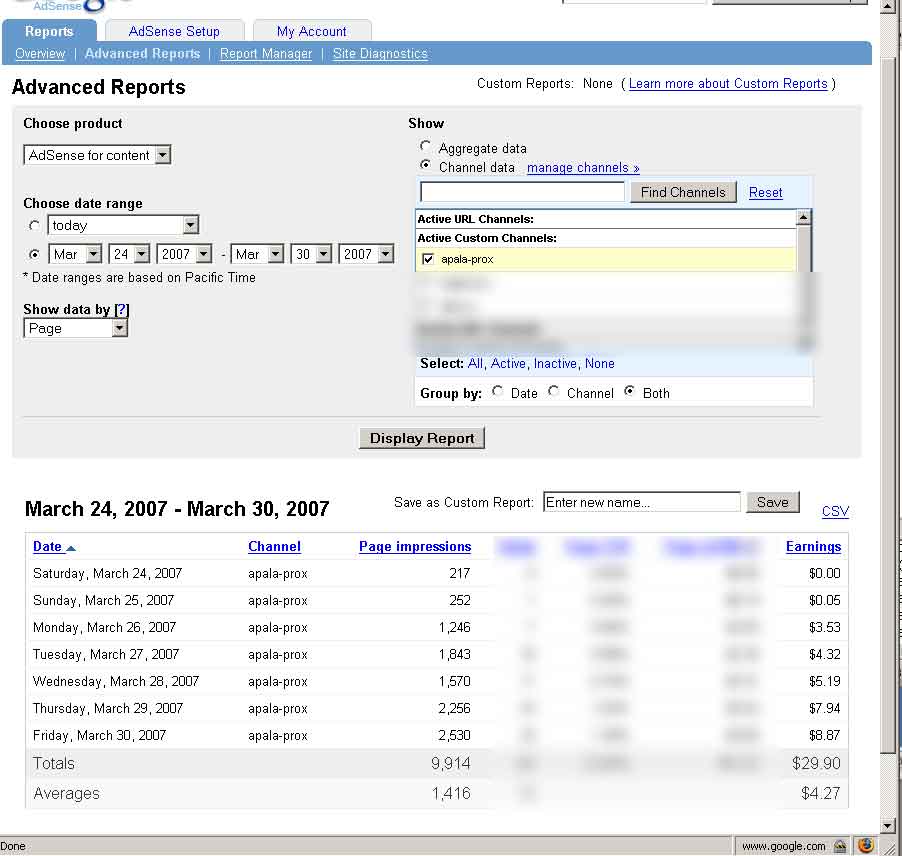The height and width of the screenshot is (856, 902).
Task: Click the 1,416 average impressions value
Action: point(451,793)
